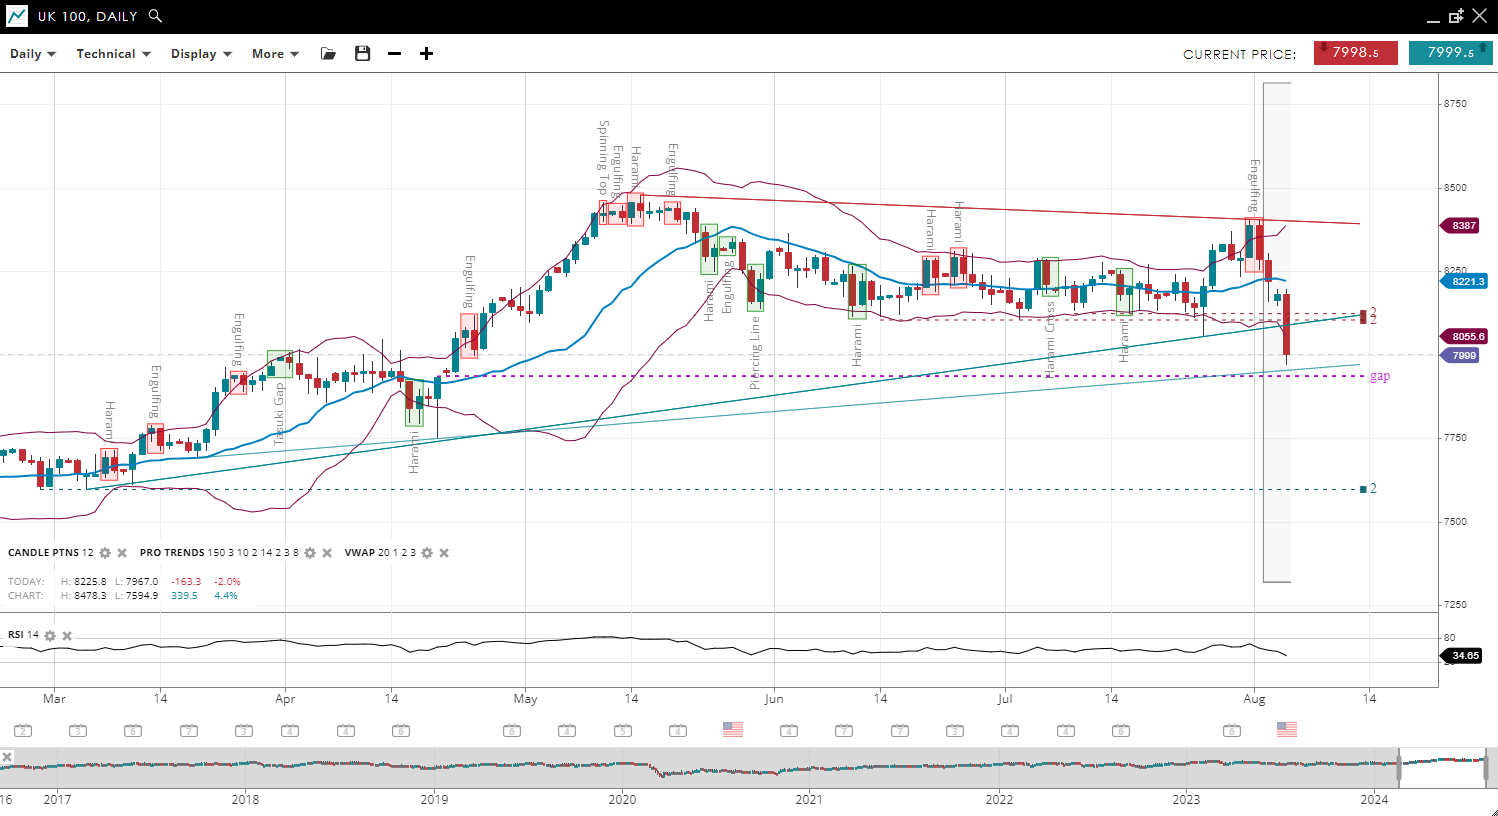Expand the Daily timeframe dropdown
This screenshot has height=816, width=1498.
tap(33, 54)
